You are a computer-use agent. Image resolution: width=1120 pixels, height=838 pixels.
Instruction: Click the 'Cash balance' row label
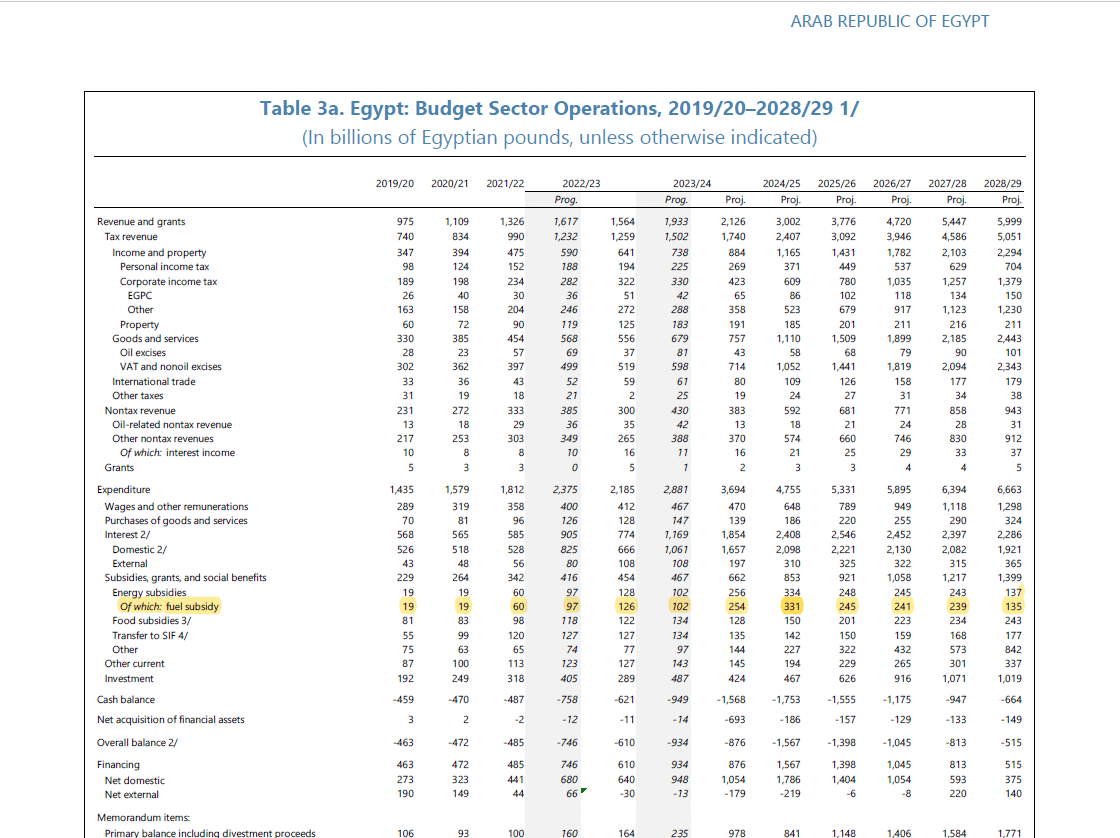point(125,700)
